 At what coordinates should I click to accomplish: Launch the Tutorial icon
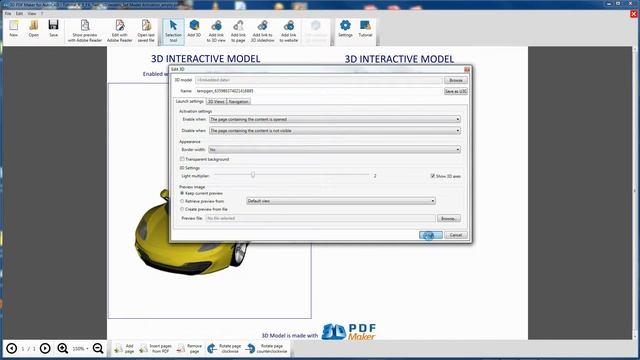click(365, 29)
